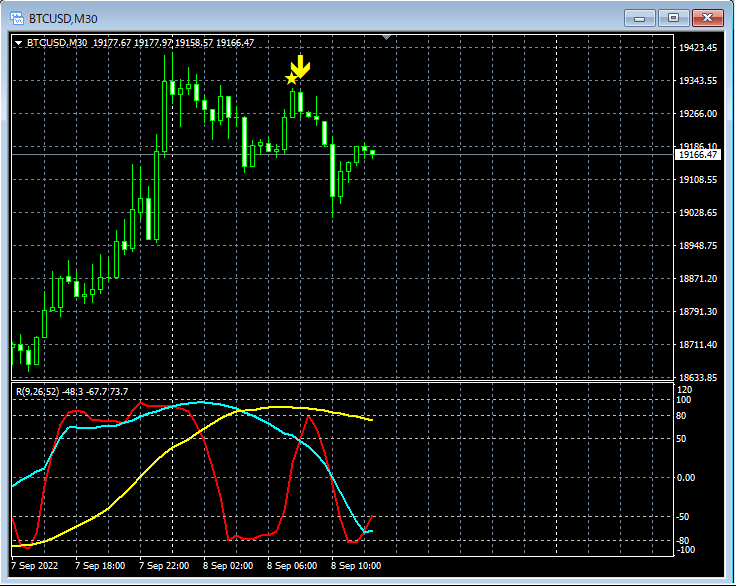
Task: Click the current price label 19166.47
Action: pyautogui.click(x=697, y=155)
